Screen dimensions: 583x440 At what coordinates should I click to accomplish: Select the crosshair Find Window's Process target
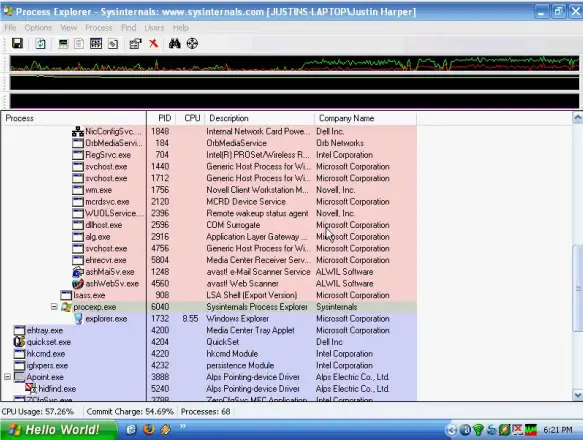(x=192, y=44)
